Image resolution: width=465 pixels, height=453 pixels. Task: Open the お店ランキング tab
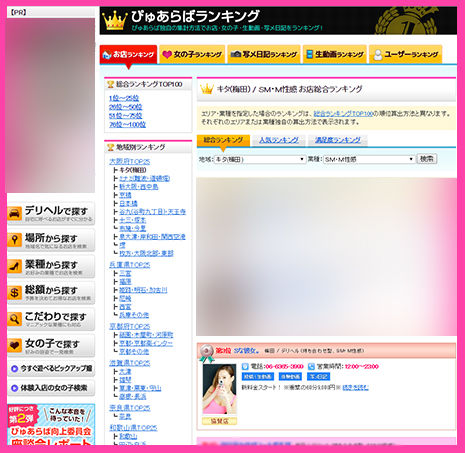[x=128, y=54]
